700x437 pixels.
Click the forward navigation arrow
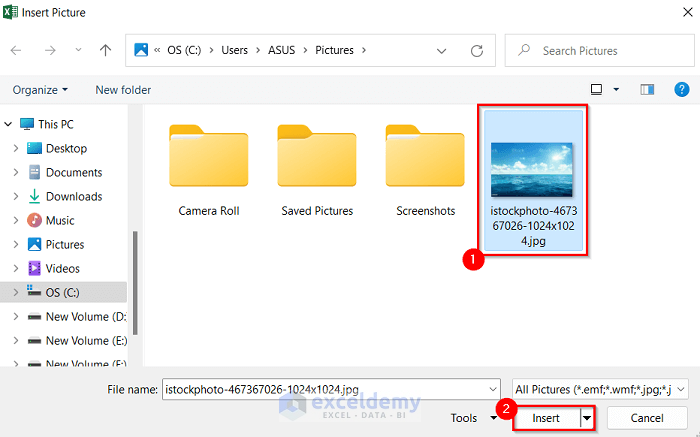click(x=50, y=50)
